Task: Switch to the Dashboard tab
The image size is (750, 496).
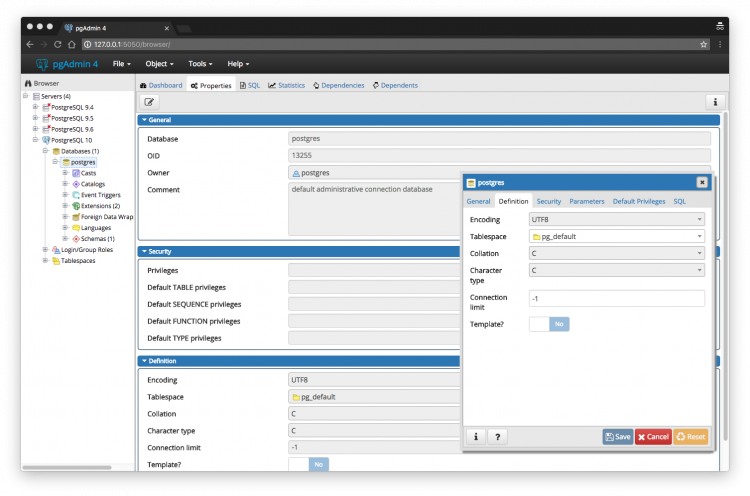Action: tap(161, 86)
